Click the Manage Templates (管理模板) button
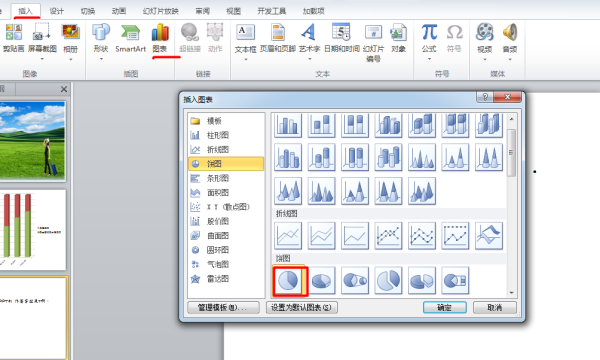The height and width of the screenshot is (360, 600). (223, 307)
